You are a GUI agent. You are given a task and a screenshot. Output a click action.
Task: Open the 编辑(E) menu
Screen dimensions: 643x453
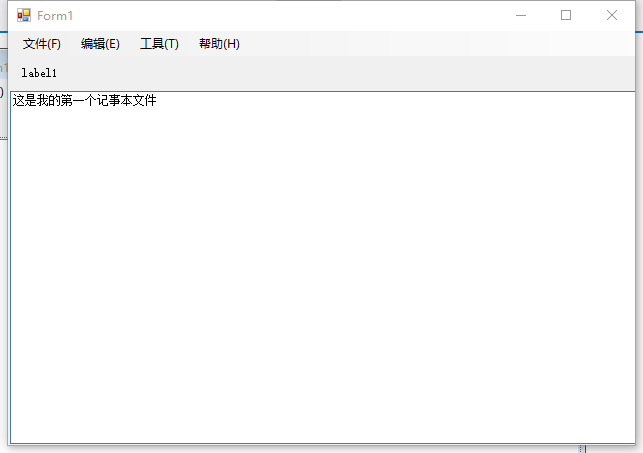[100, 44]
